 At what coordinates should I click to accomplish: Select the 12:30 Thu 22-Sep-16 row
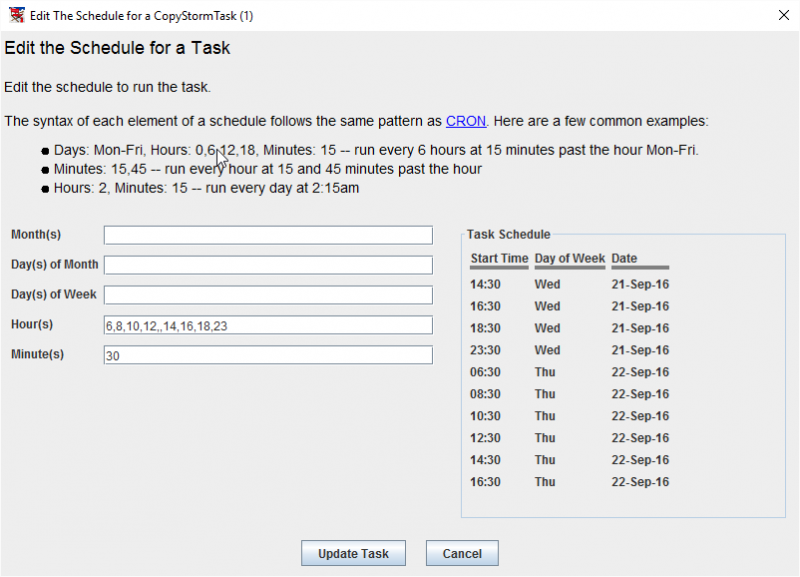pyautogui.click(x=569, y=438)
